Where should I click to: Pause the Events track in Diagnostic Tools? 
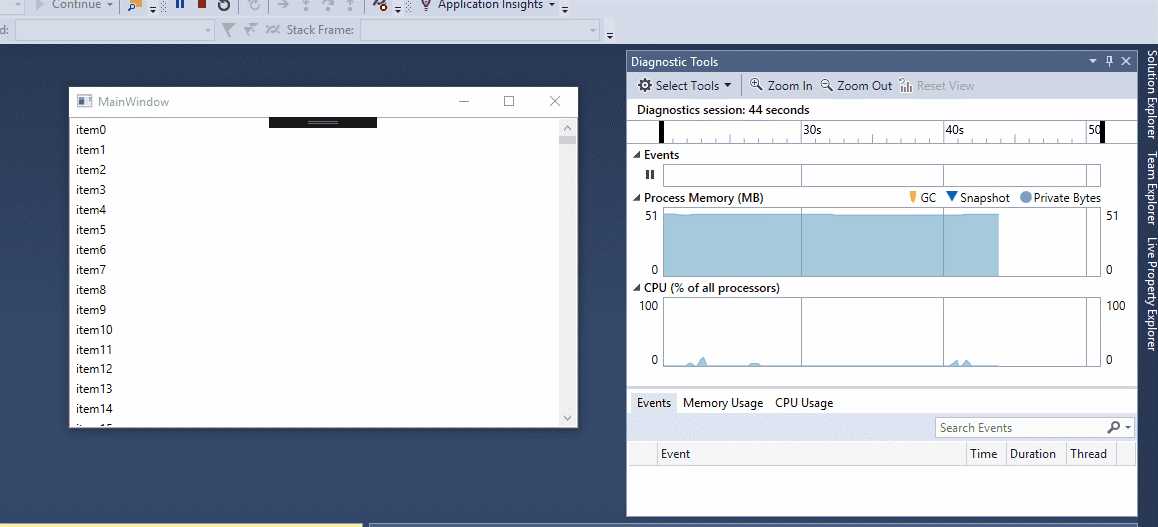650,175
